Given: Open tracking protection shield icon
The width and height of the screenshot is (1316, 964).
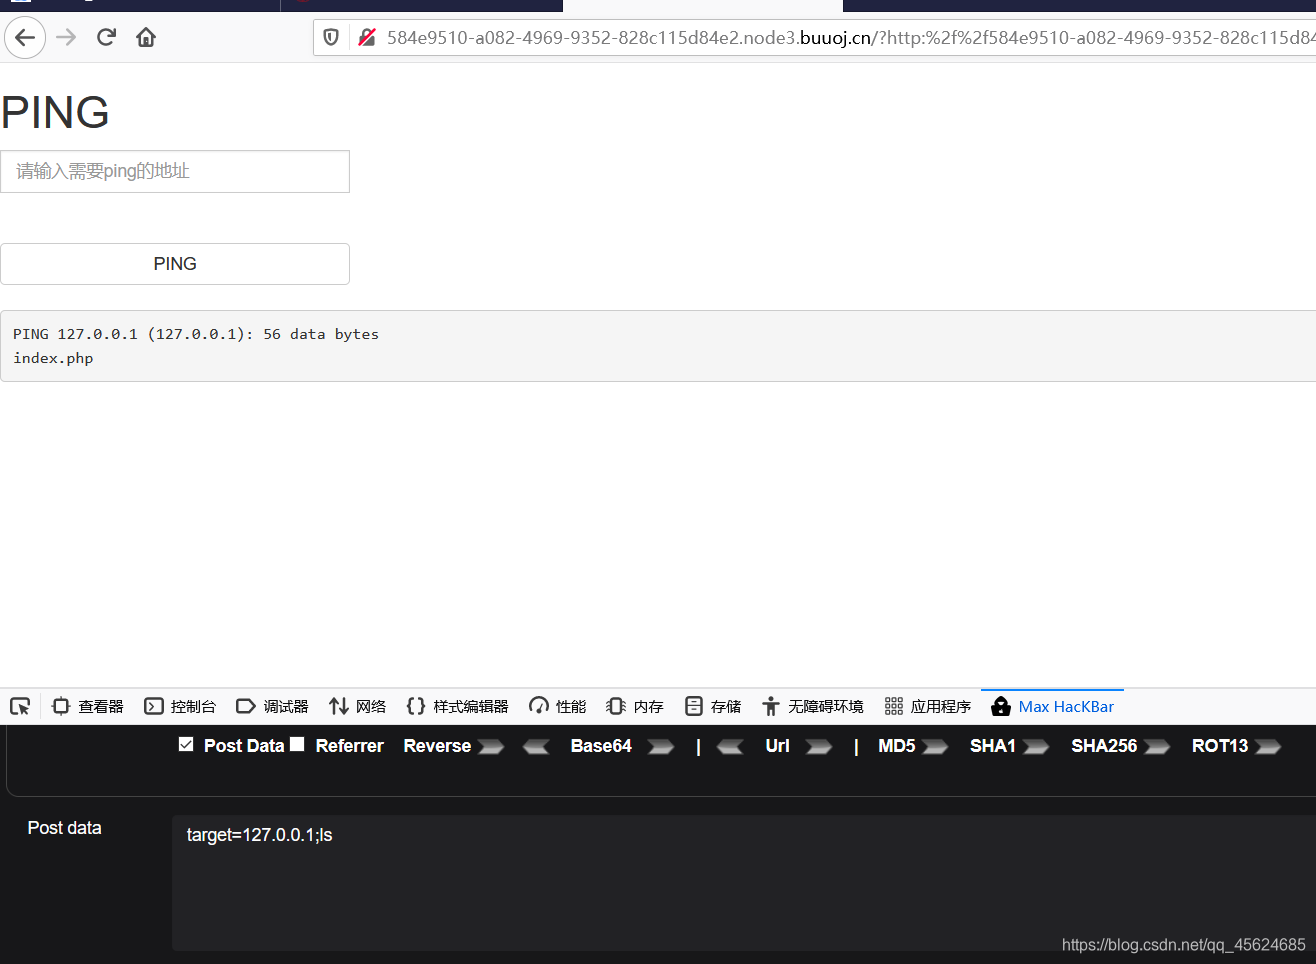Looking at the screenshot, I should click(331, 38).
